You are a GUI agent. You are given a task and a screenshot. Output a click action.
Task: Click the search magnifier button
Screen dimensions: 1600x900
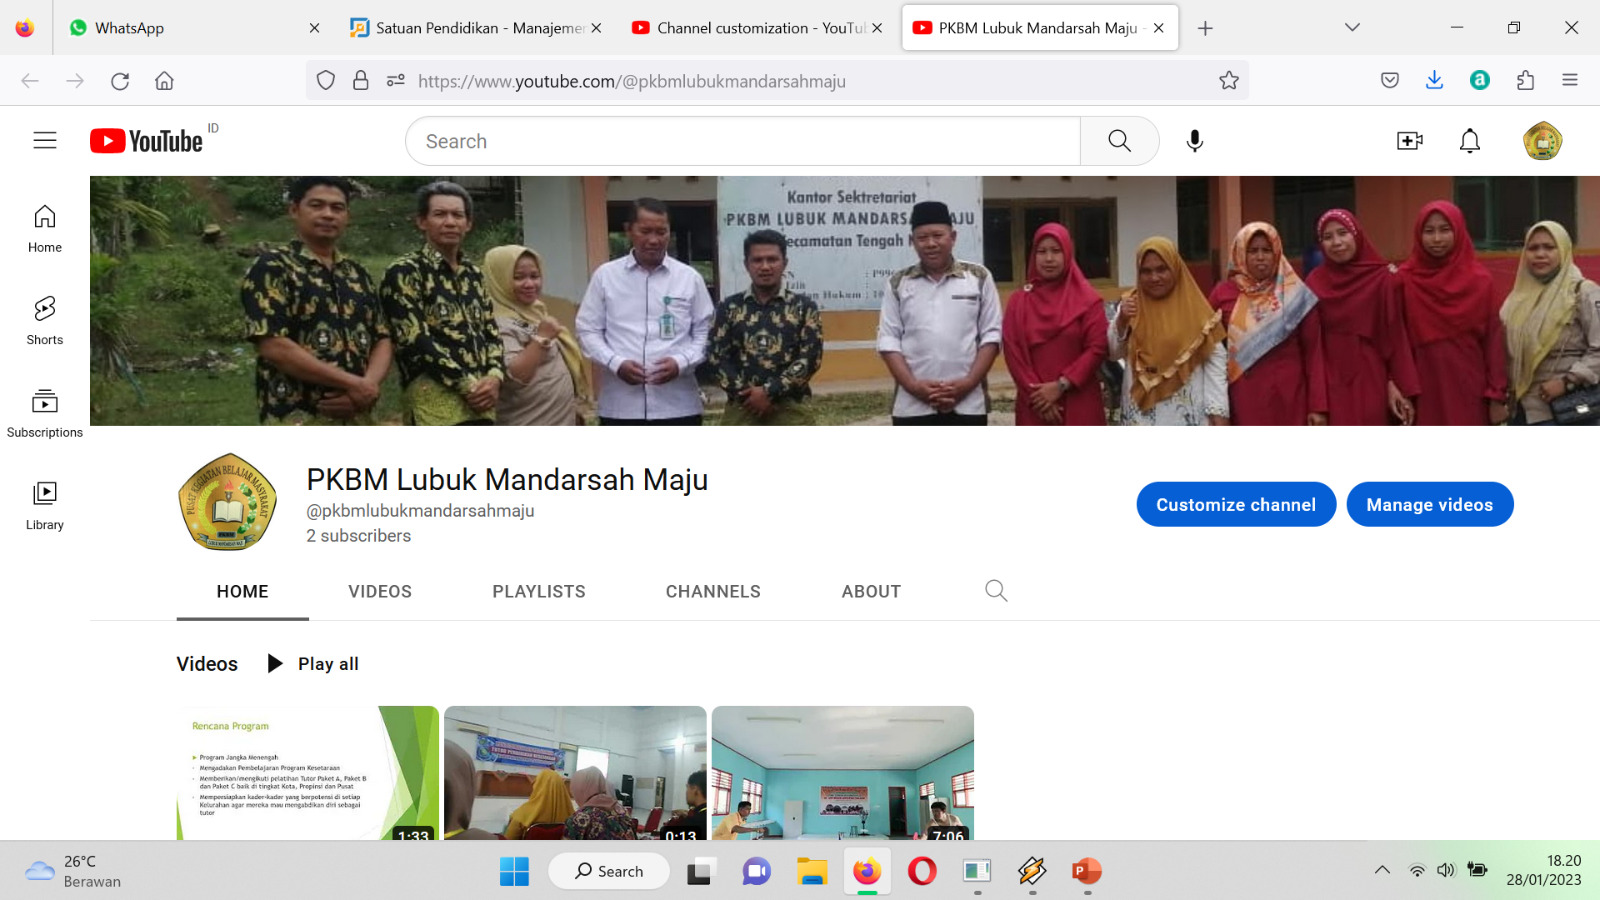click(1120, 141)
